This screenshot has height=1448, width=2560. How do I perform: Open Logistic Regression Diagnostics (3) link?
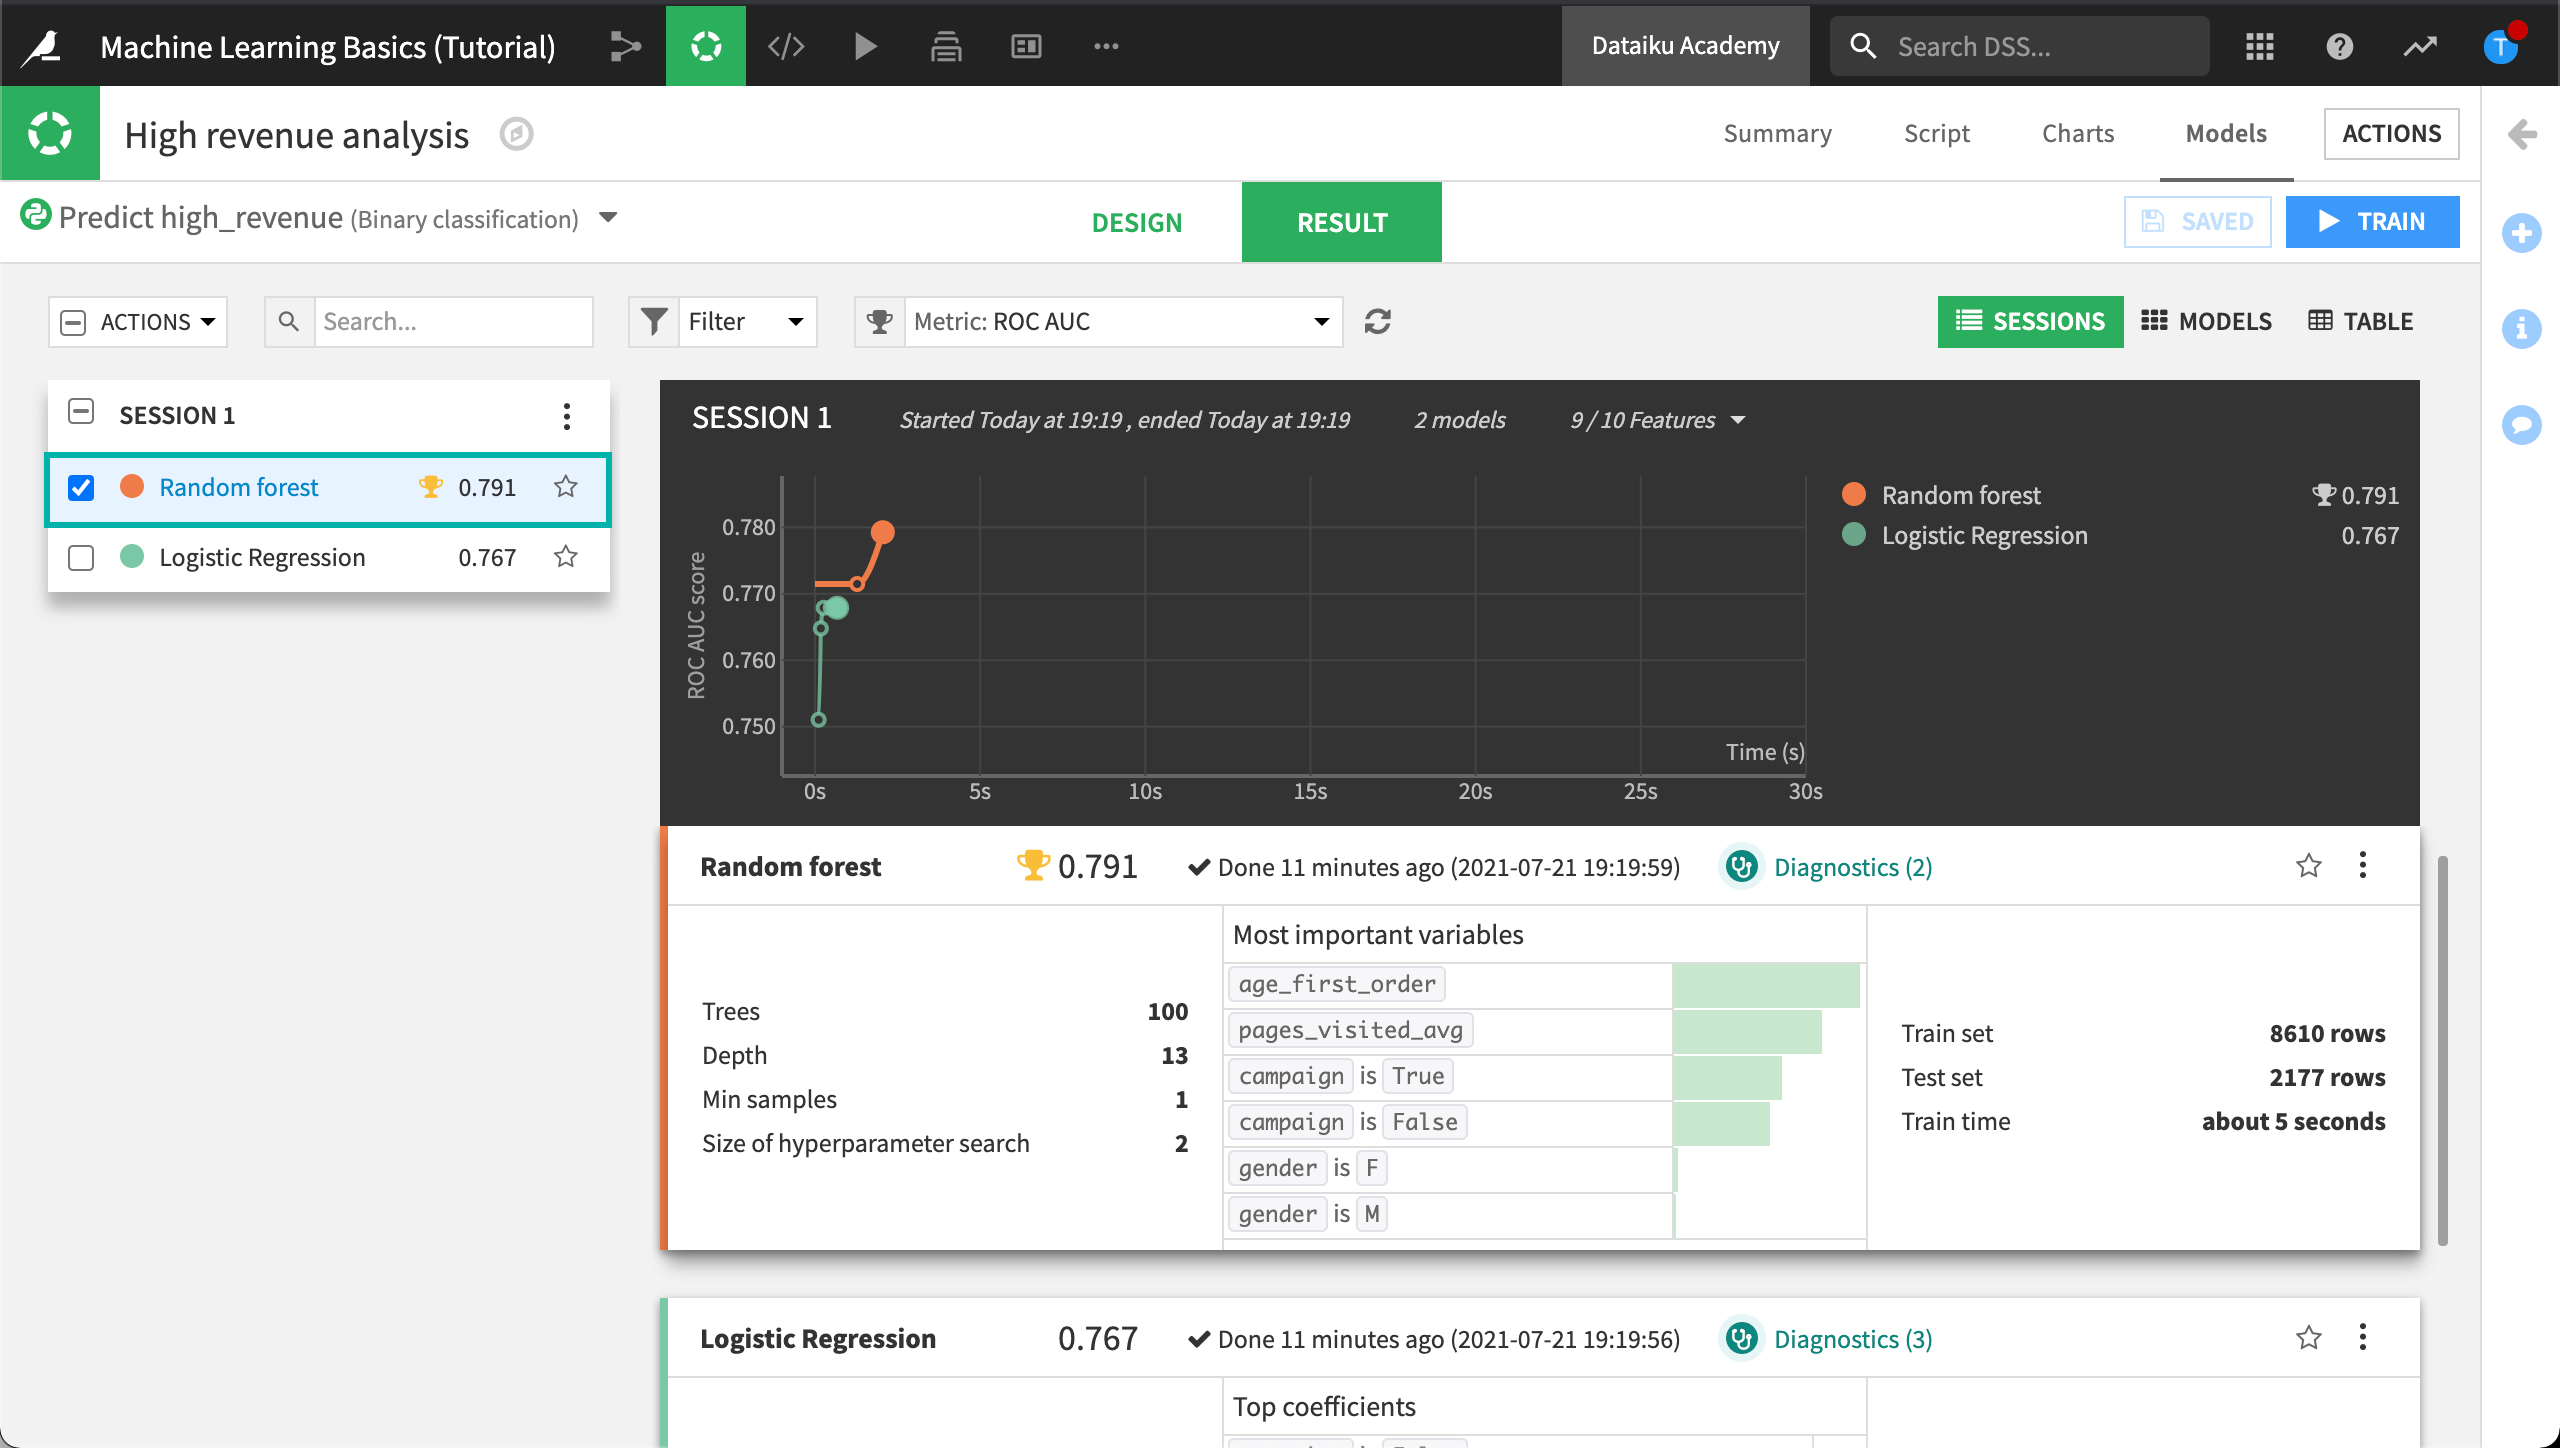click(x=1852, y=1339)
